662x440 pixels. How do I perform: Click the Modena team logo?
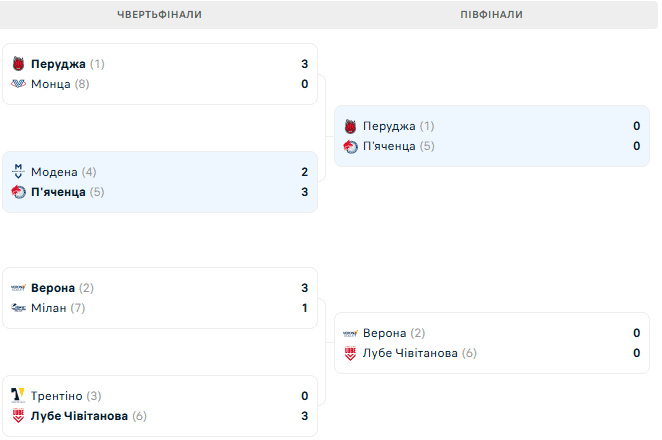(x=18, y=172)
